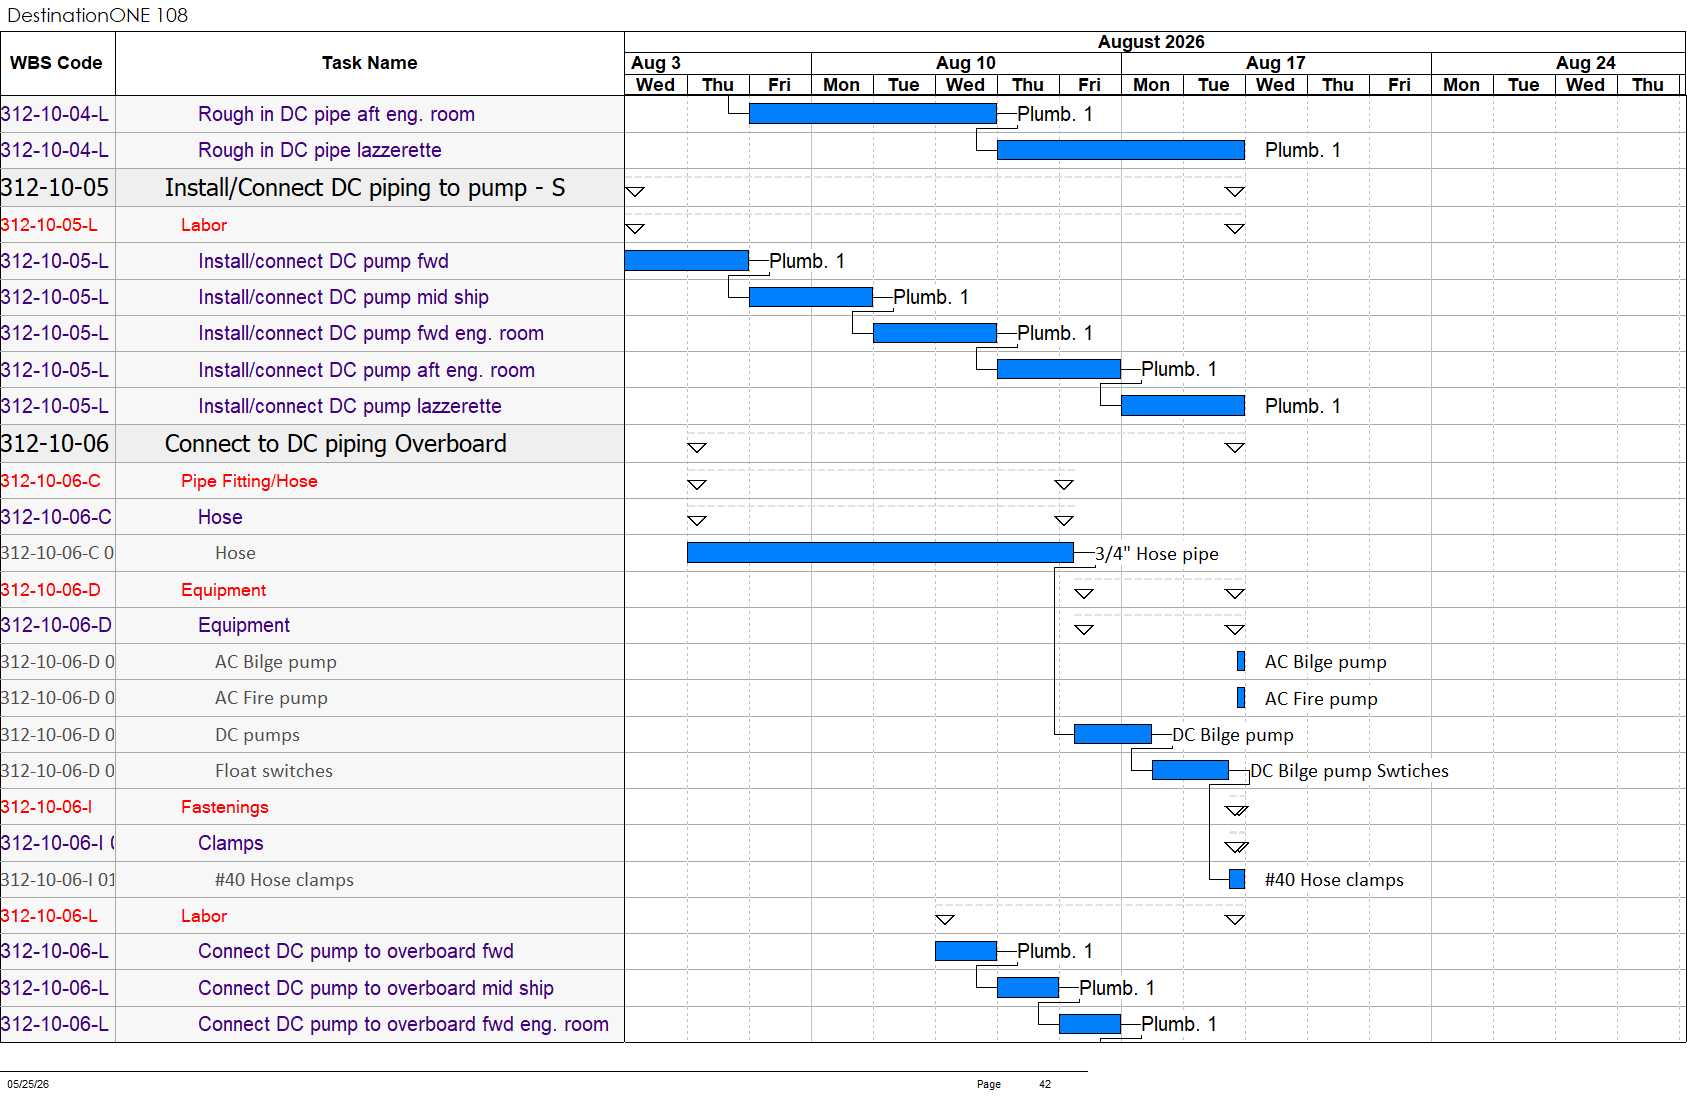Click end marker of Connect to DC piping Overboard summary
Image resolution: width=1687 pixels, height=1097 pixels.
pyautogui.click(x=1235, y=447)
